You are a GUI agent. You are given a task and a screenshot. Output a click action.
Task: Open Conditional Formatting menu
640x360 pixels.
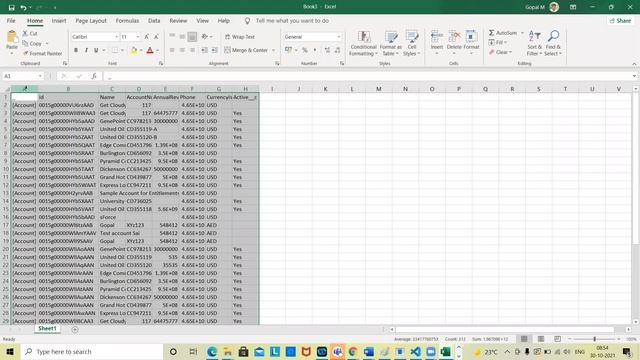(x=363, y=43)
